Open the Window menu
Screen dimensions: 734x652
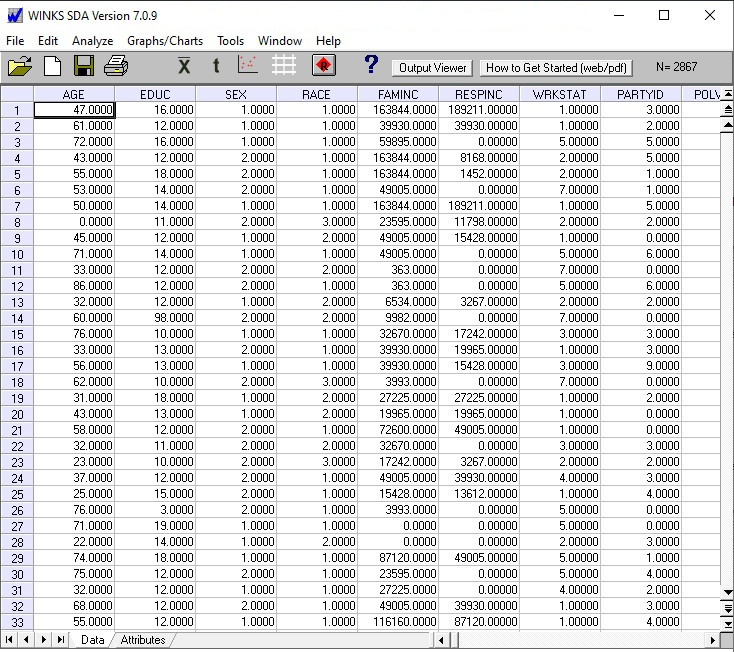(x=280, y=41)
